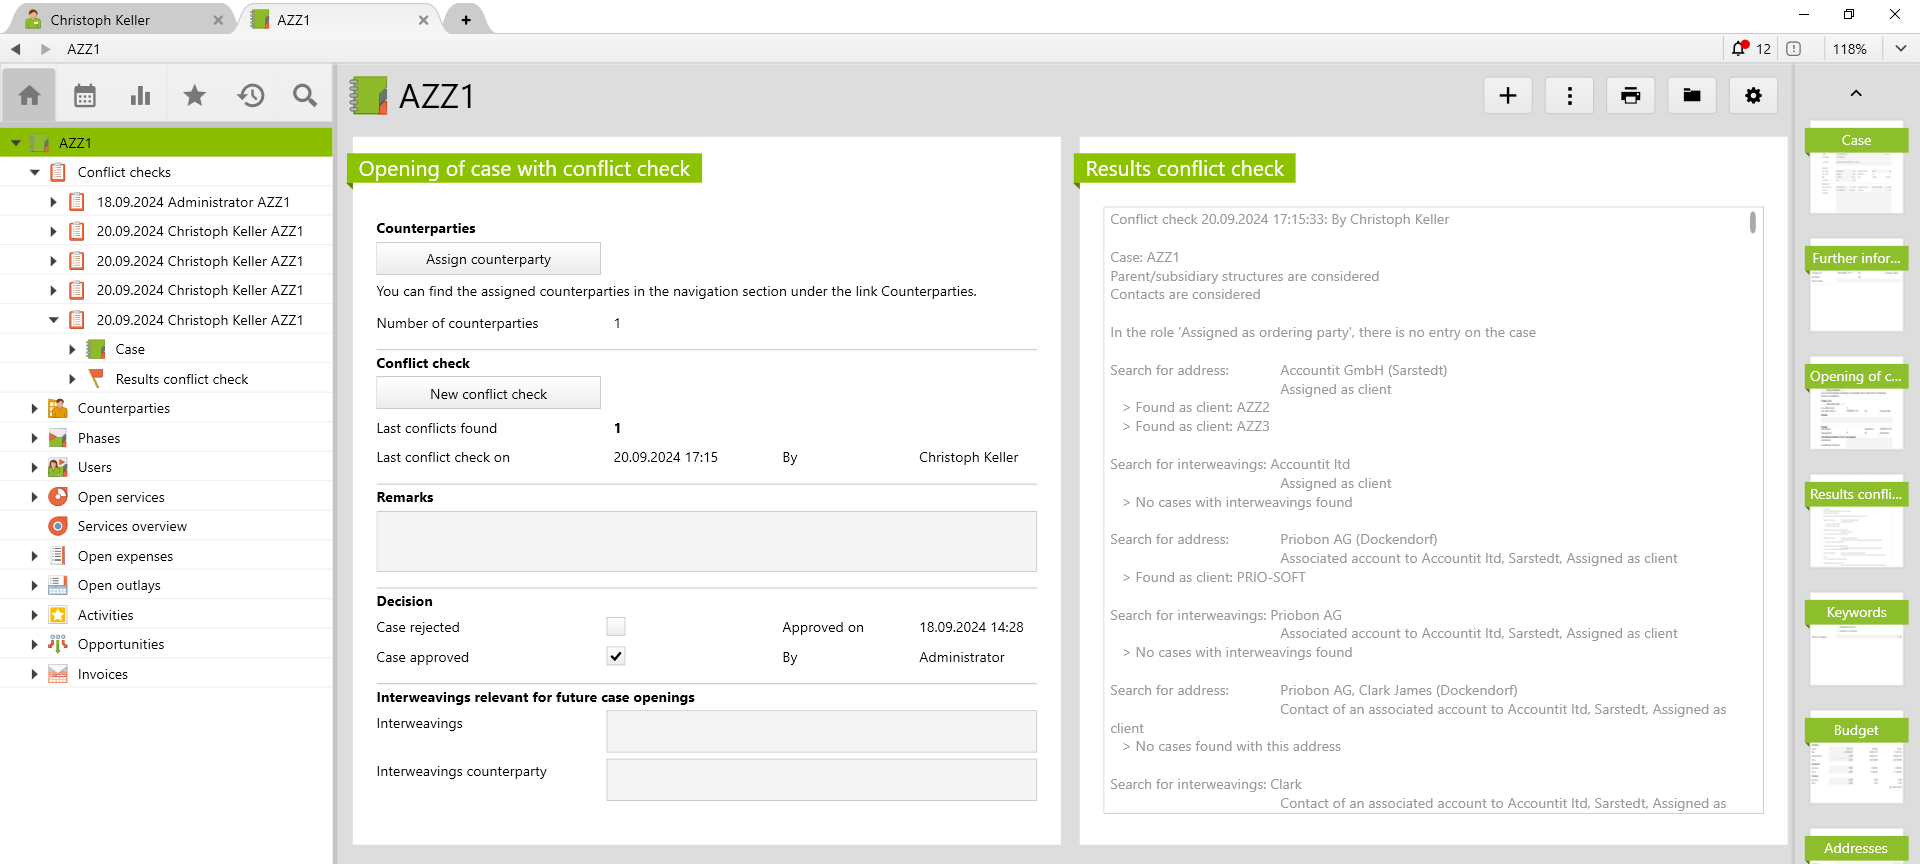The image size is (1920, 864).
Task: Expand the Phases tree node
Action: pos(35,438)
